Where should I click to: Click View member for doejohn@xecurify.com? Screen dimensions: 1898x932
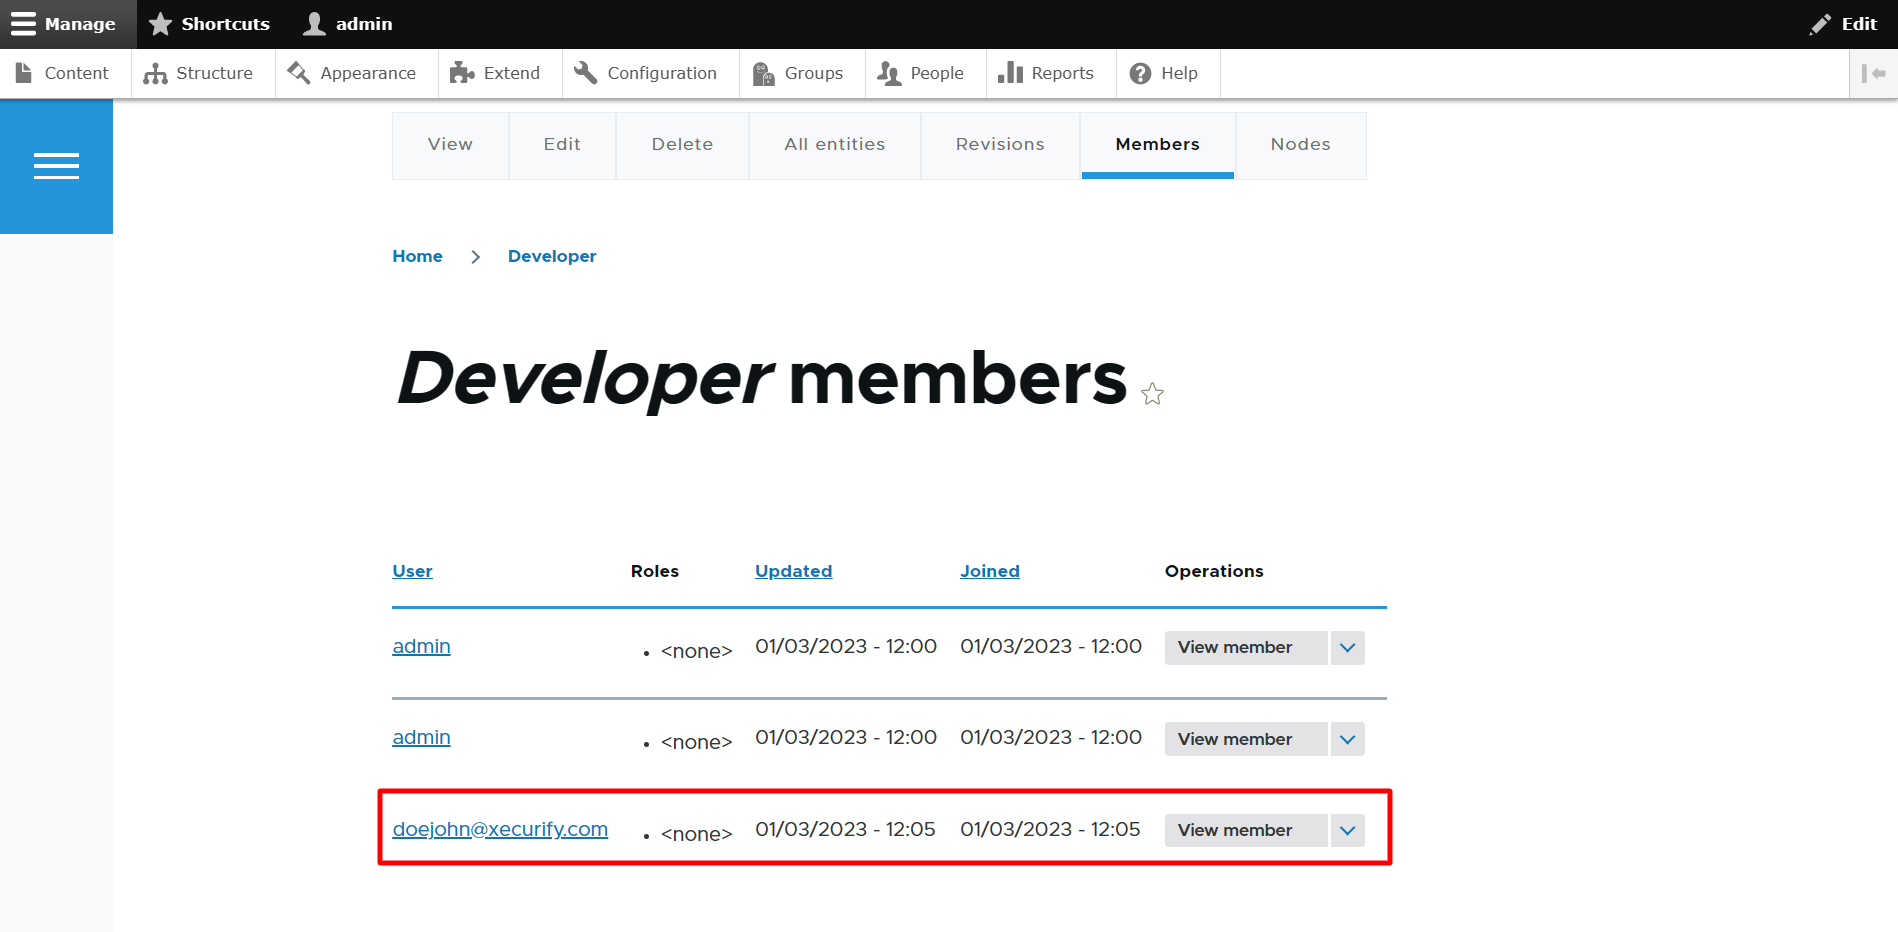1235,831
